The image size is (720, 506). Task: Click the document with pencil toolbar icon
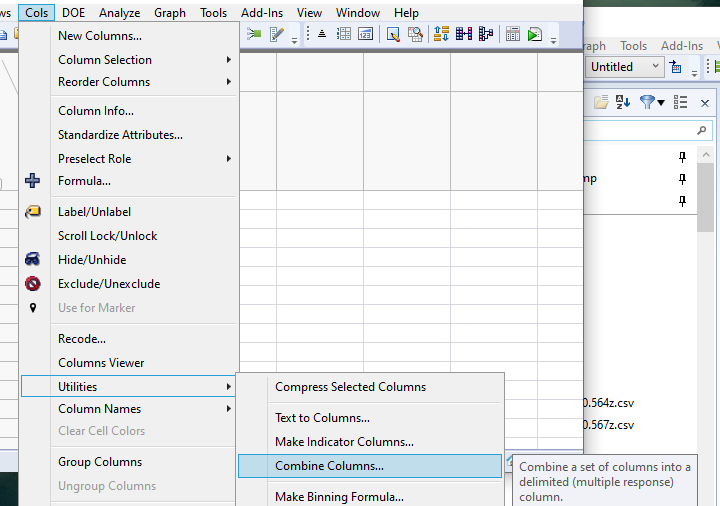pos(277,34)
